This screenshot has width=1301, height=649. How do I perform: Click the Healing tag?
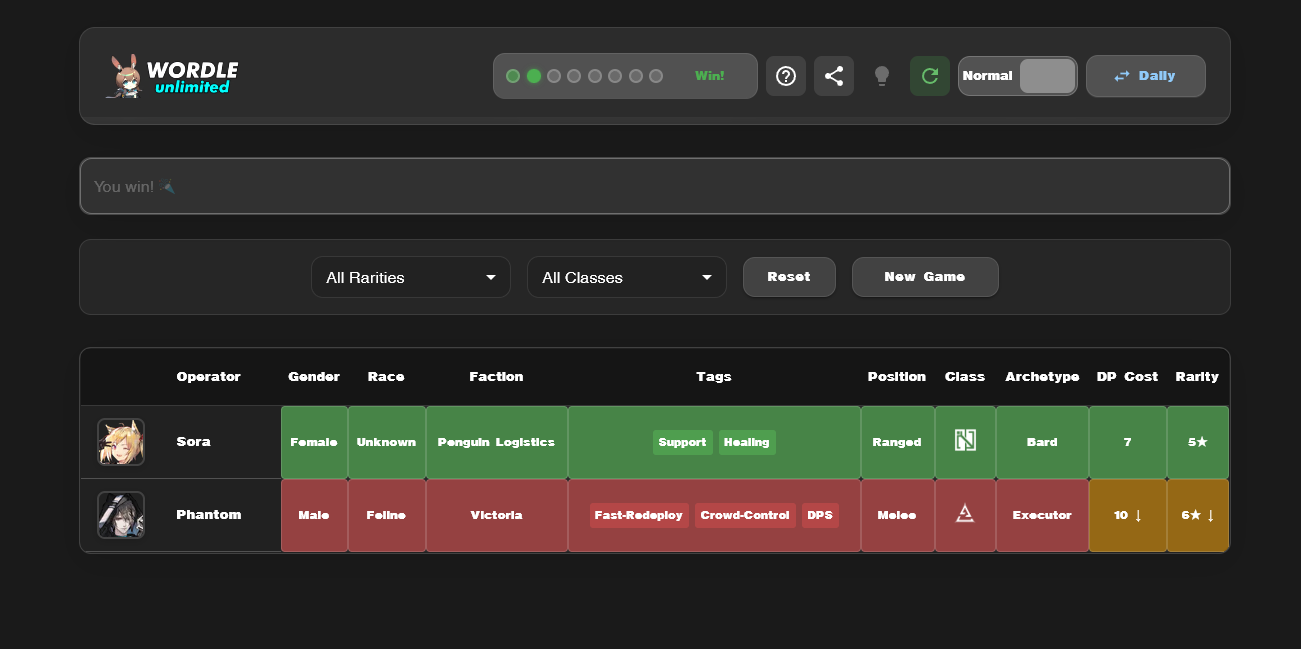click(747, 442)
